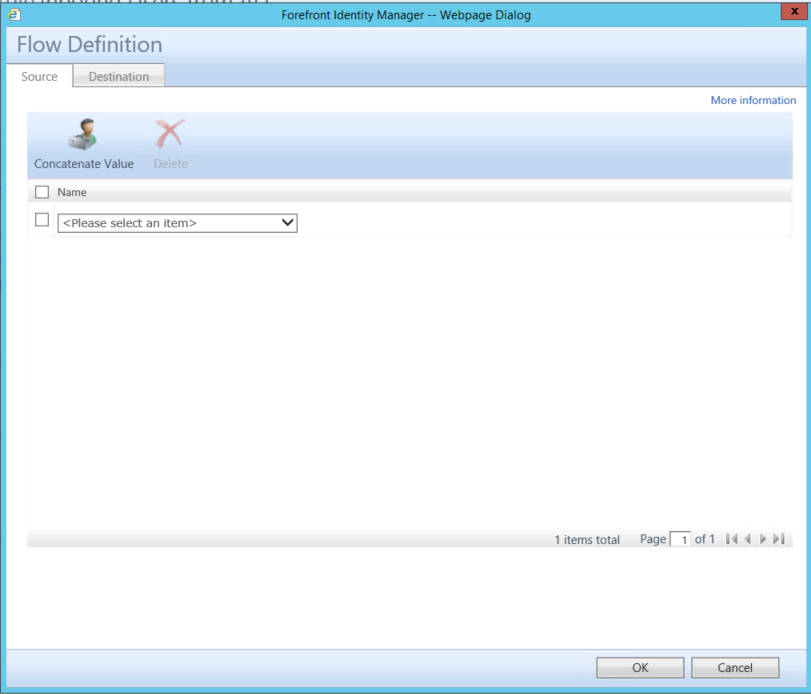
Task: Go to last page arrow
Action: (x=779, y=539)
